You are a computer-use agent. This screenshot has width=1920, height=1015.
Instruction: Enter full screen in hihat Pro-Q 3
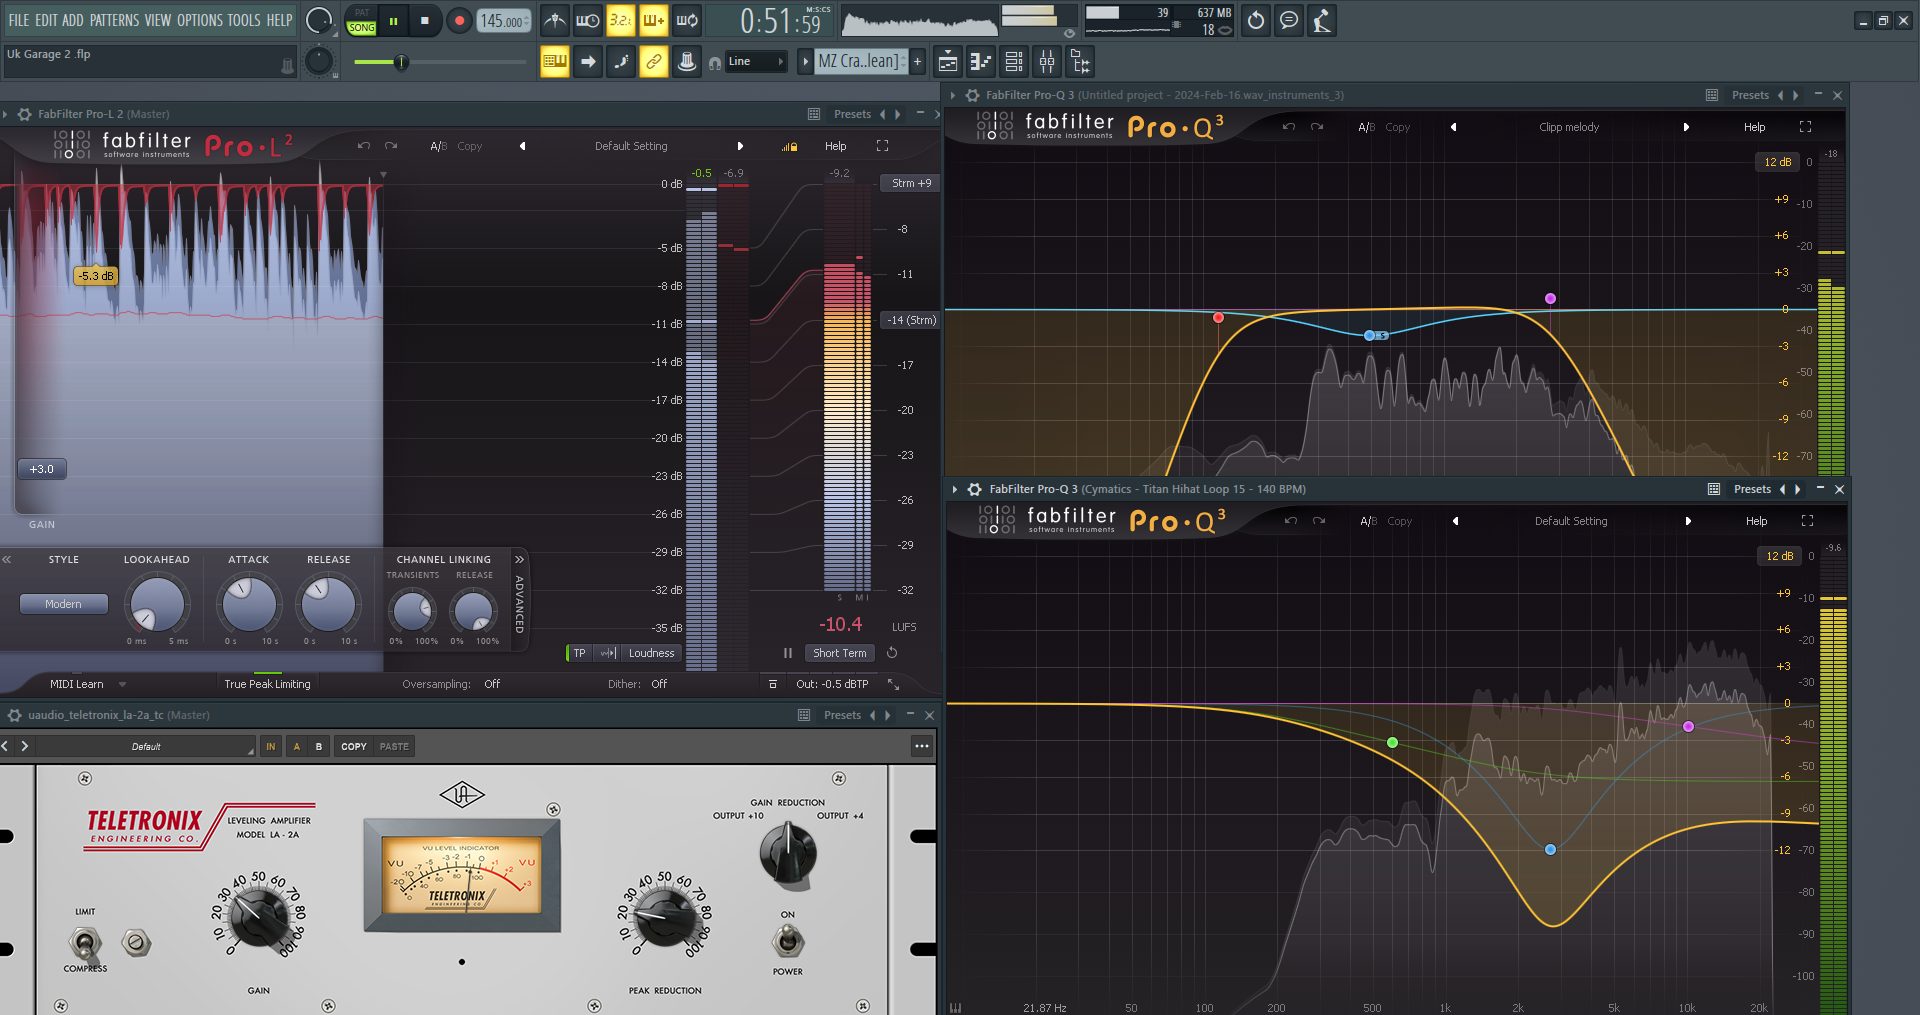[x=1807, y=521]
